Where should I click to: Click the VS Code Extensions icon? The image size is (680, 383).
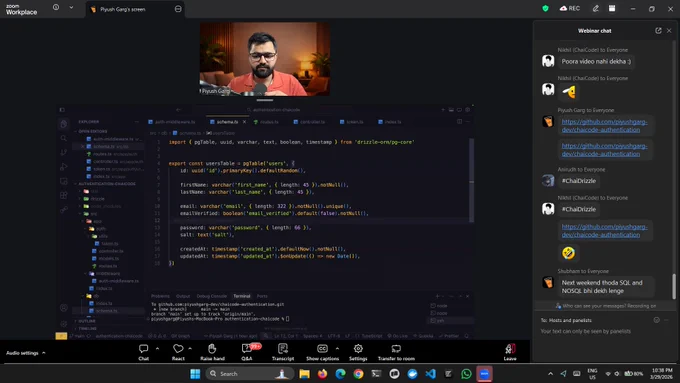click(x=64, y=195)
